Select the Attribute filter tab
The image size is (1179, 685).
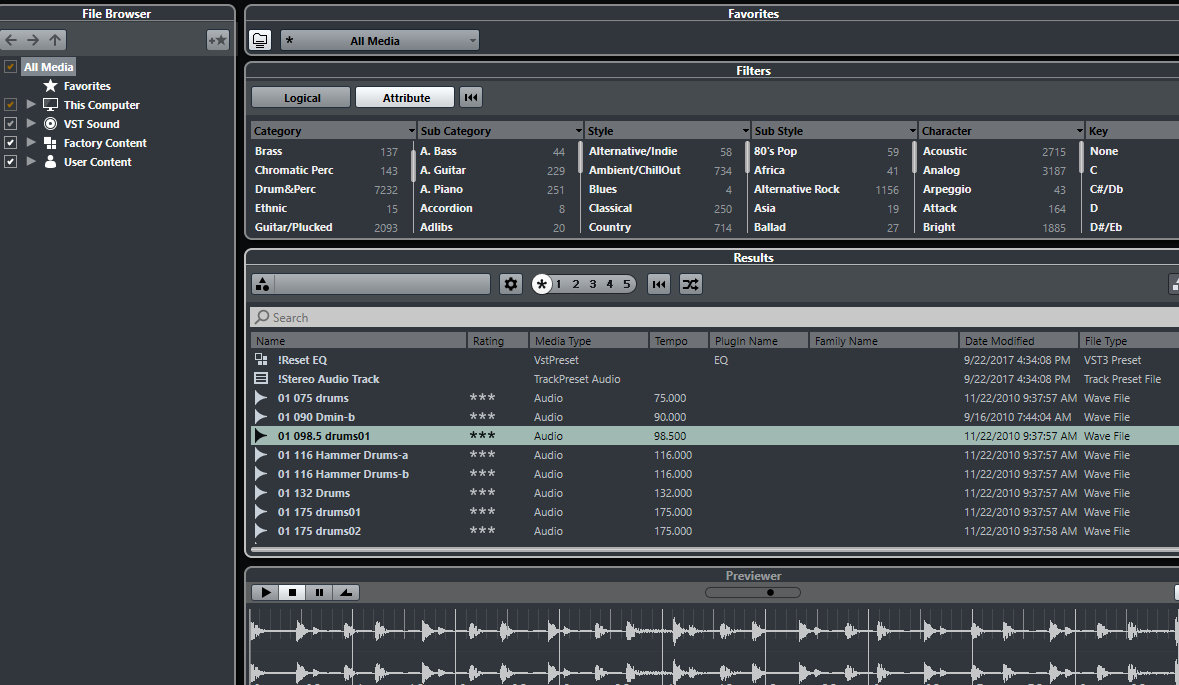406,97
